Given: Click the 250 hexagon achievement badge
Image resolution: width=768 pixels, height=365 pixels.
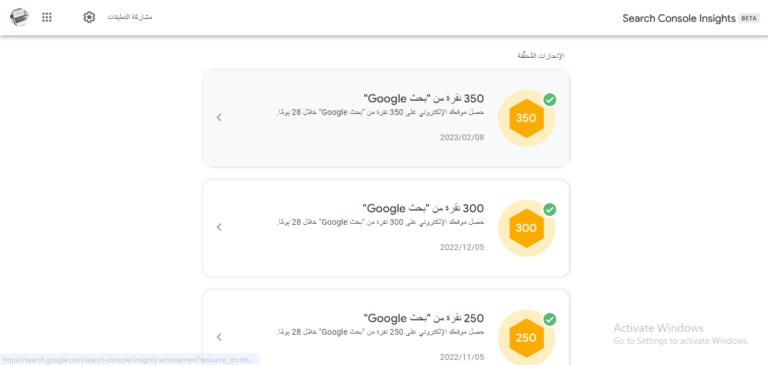Looking at the screenshot, I should [x=527, y=338].
